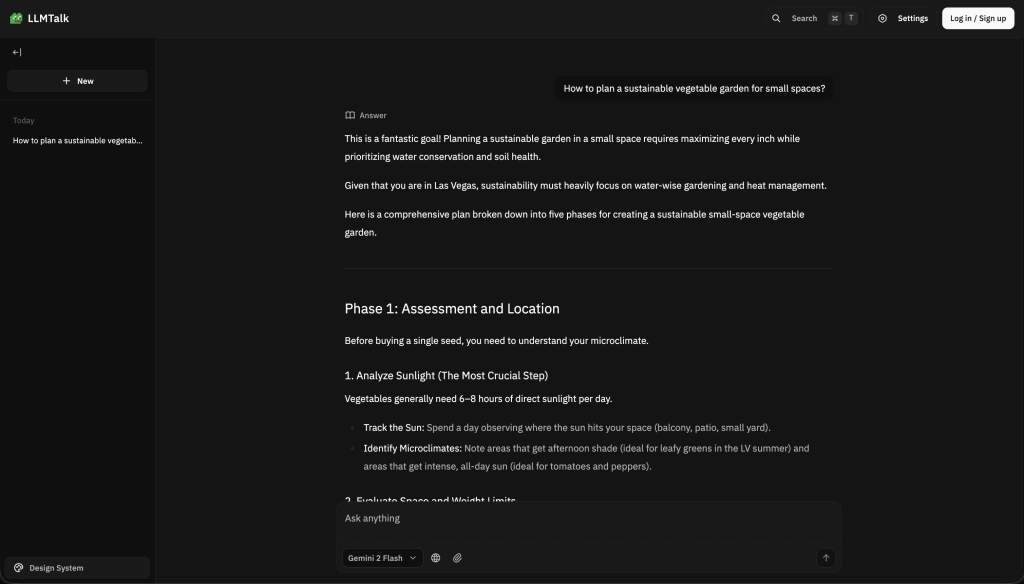Click the book icon beside Answer
Viewport: 1024px width, 584px height.
click(350, 115)
